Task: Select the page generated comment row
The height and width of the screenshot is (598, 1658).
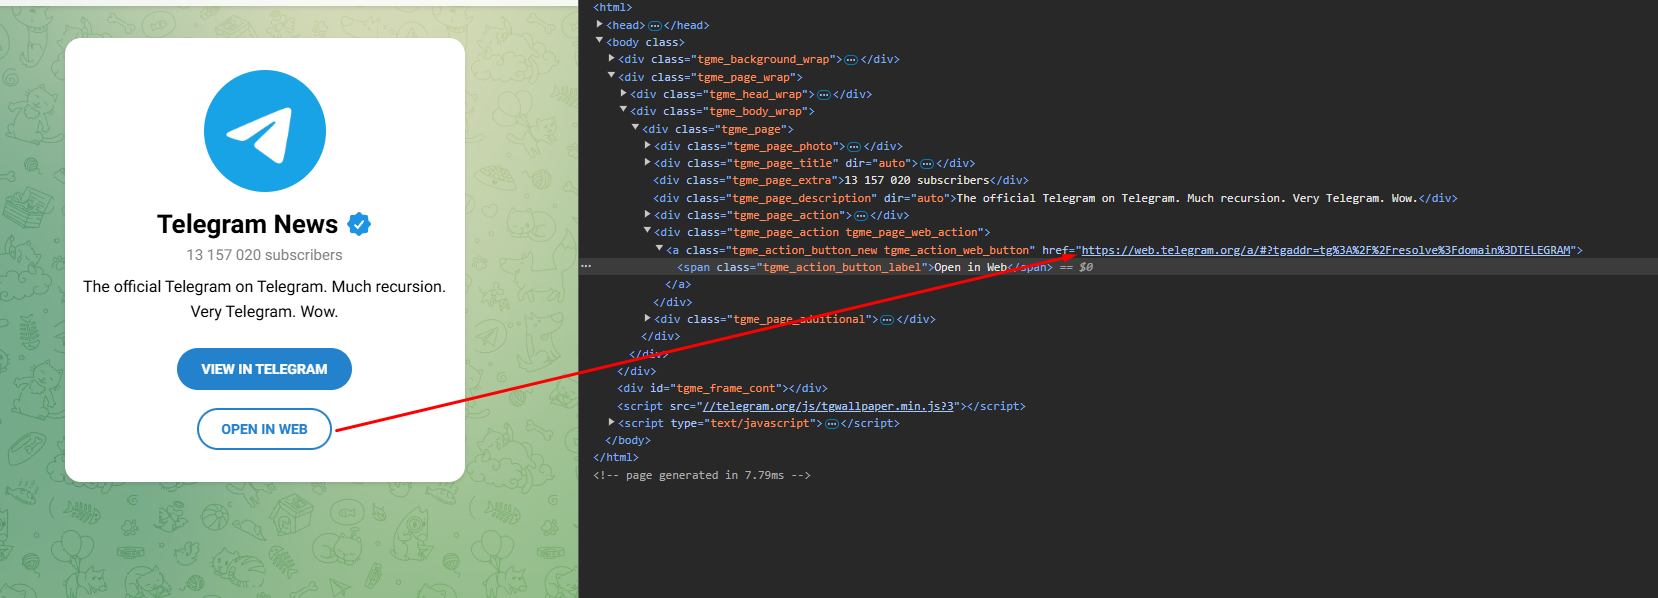Action: pyautogui.click(x=702, y=475)
